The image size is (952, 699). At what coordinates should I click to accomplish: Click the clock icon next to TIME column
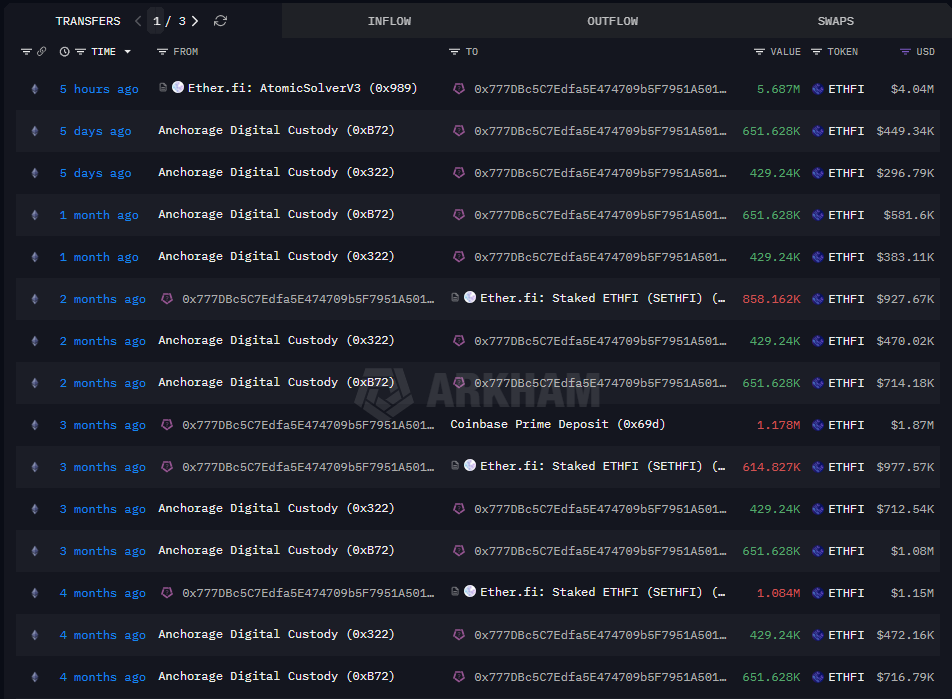(x=65, y=51)
